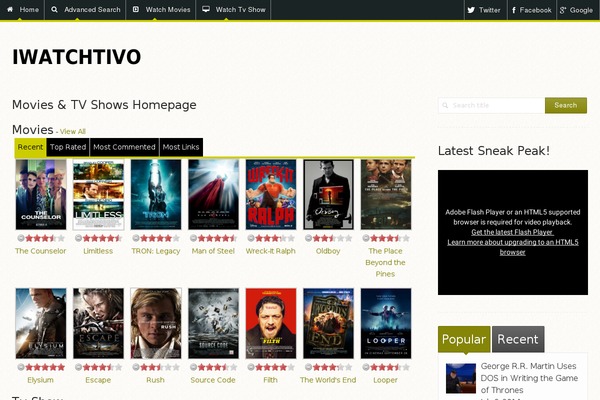Click Get the latest Flash Player link
This screenshot has width=600, height=400.
tap(512, 232)
